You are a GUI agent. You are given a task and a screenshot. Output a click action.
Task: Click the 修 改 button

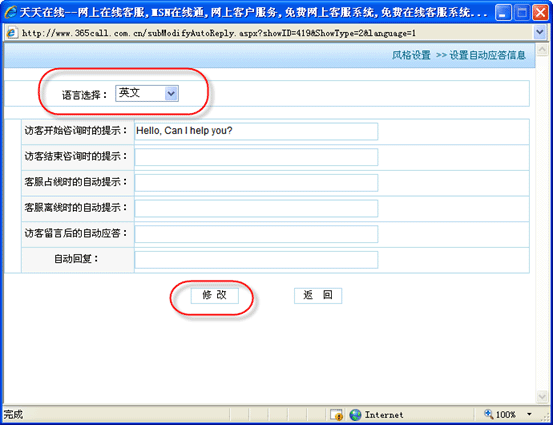[214, 295]
